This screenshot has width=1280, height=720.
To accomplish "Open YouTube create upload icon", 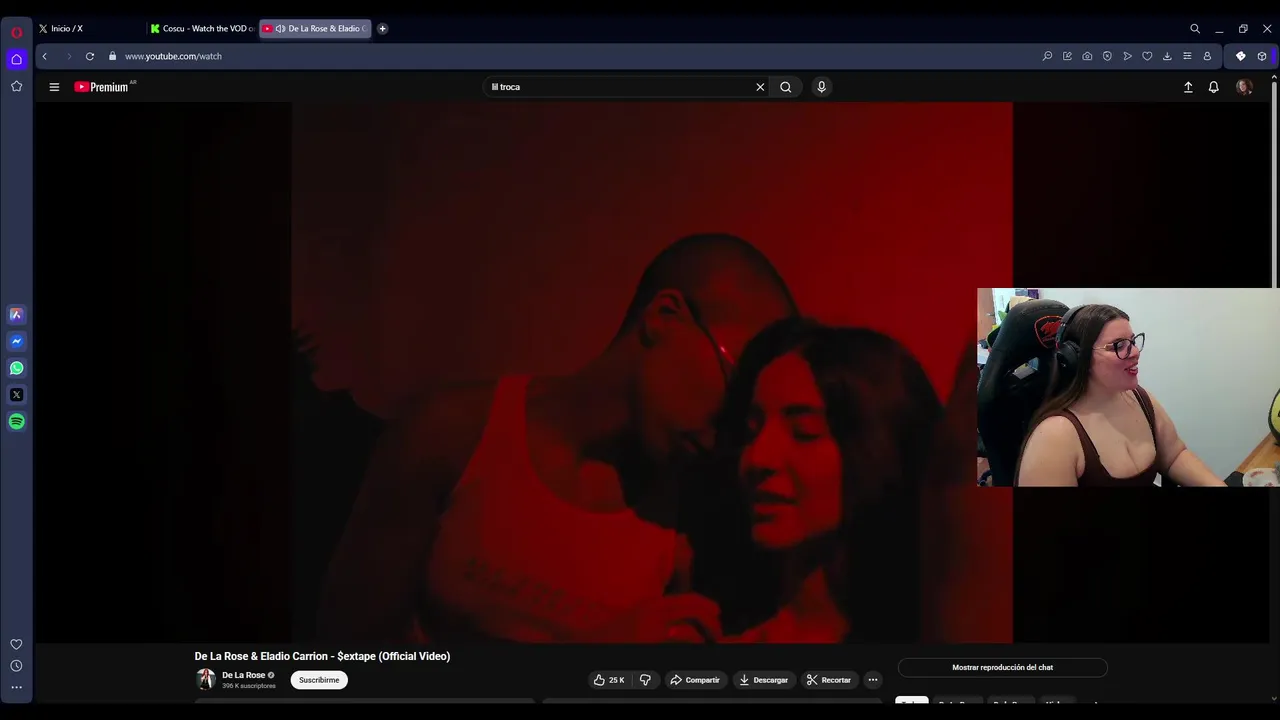I will tap(1188, 87).
